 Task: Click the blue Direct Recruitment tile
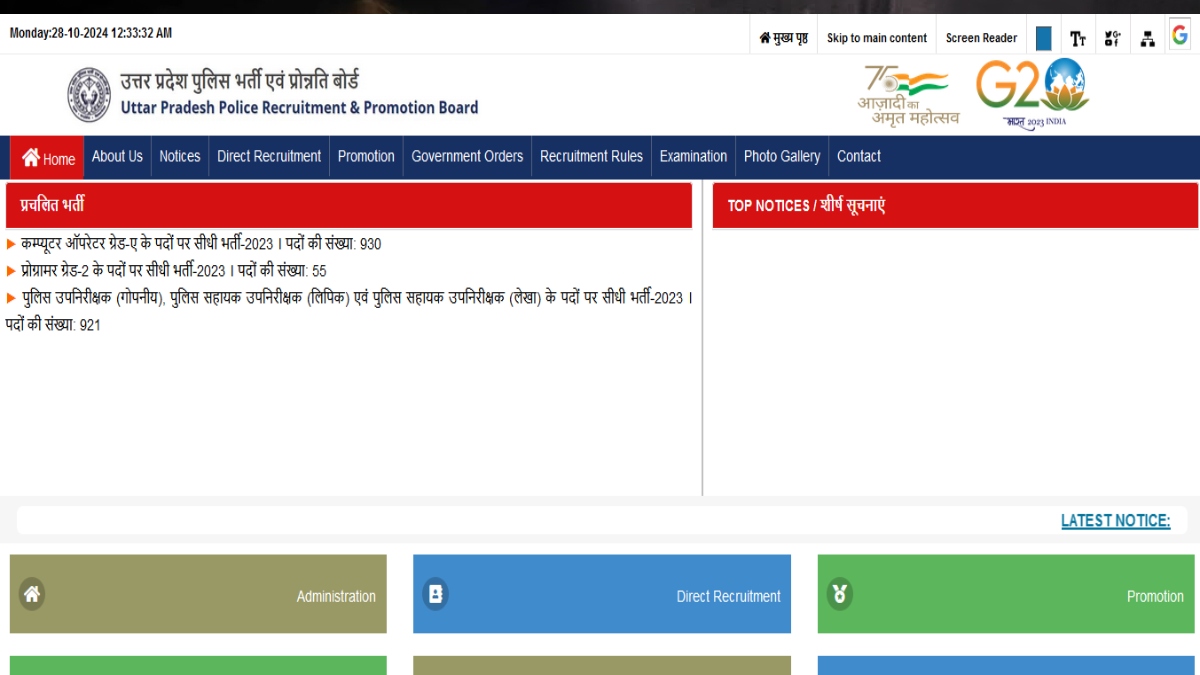click(601, 594)
